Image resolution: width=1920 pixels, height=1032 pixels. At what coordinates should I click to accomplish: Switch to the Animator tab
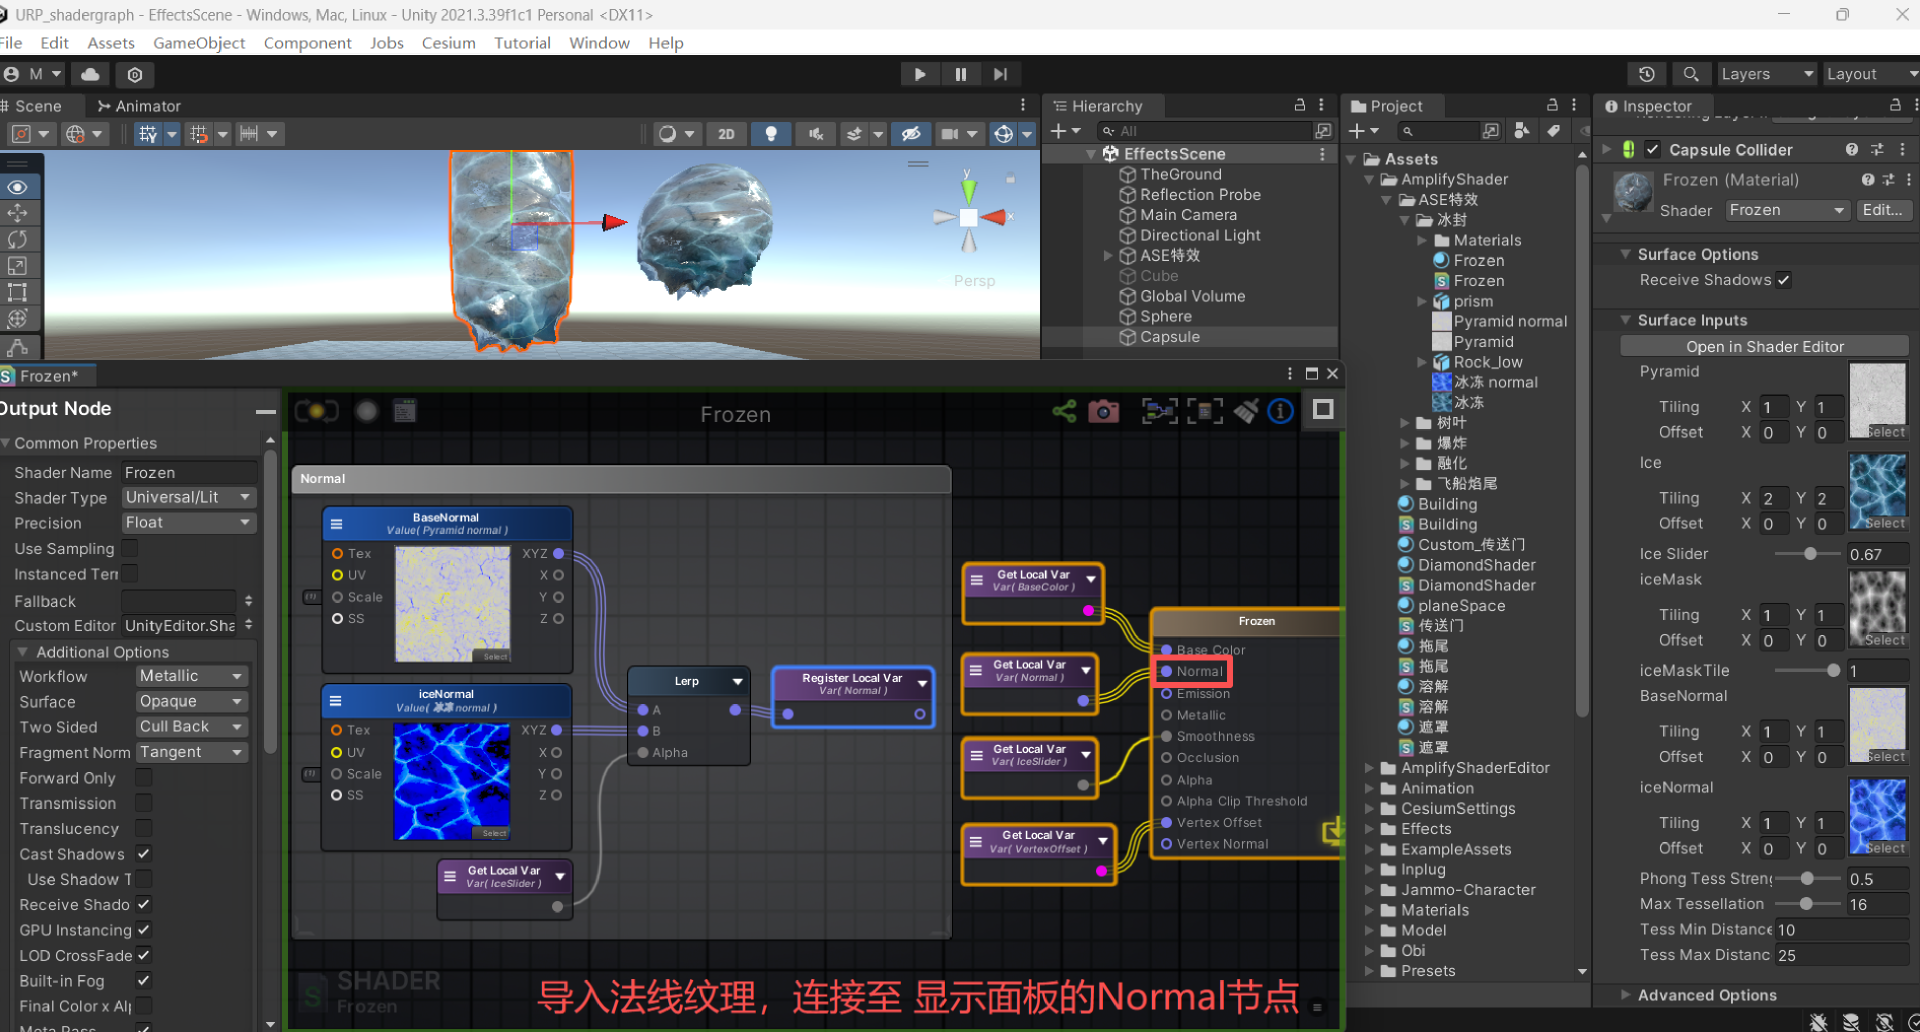[139, 106]
